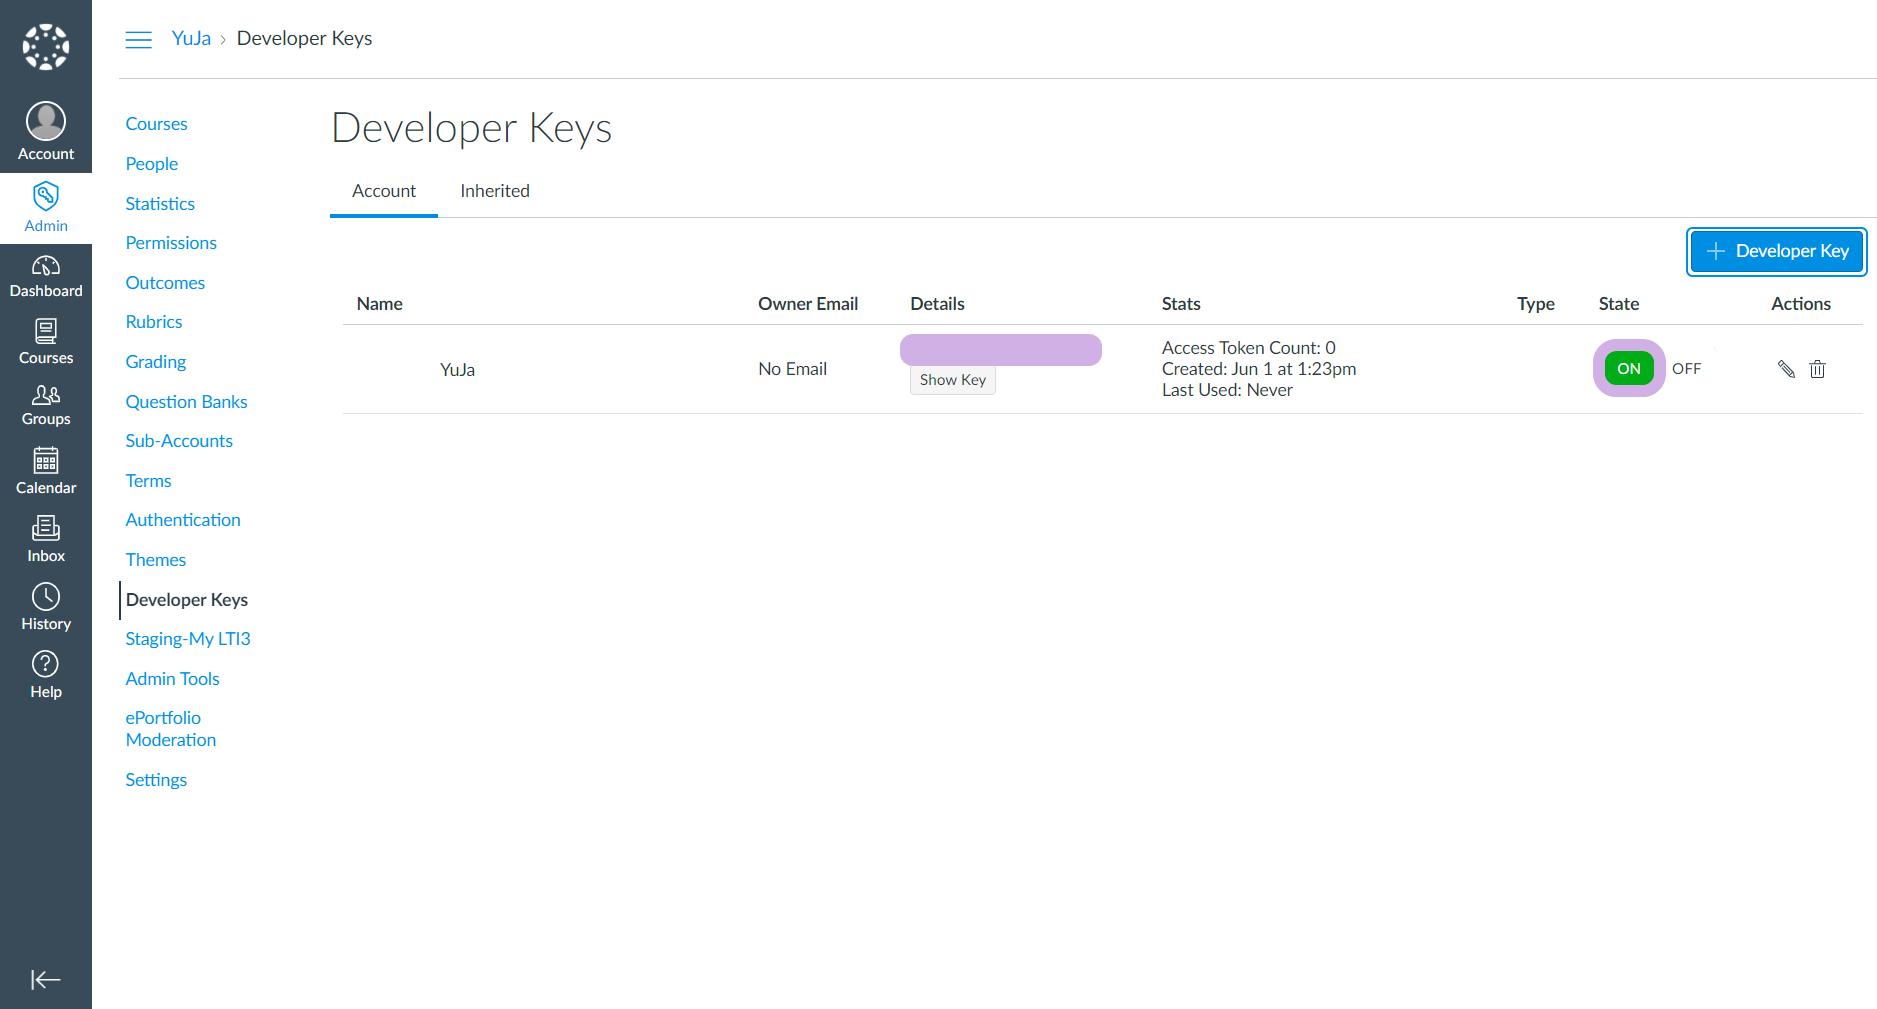Click the Canvas logo icon
This screenshot has height=1009, width=1877.
tap(46, 46)
